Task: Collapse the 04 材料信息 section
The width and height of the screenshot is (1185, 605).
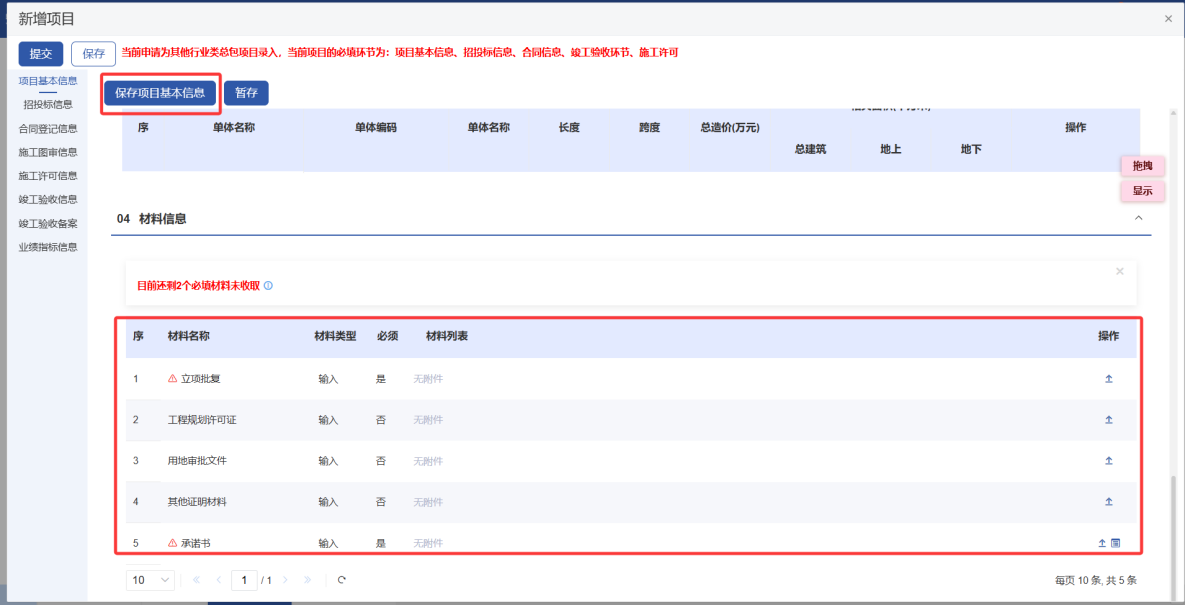Action: pyautogui.click(x=1138, y=218)
